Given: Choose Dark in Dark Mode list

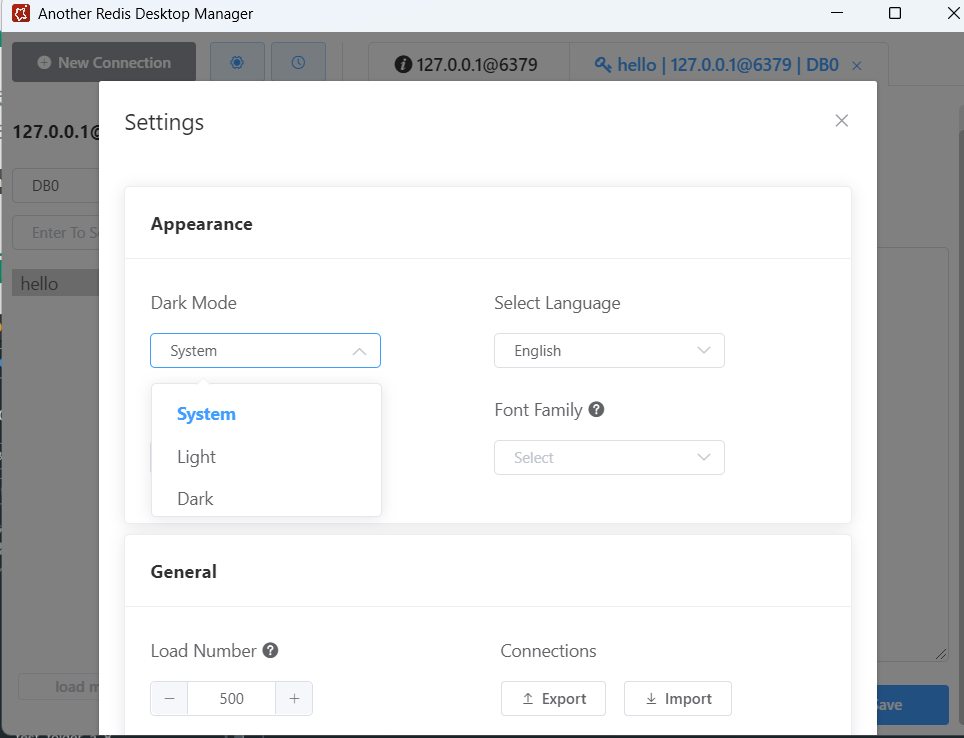Looking at the screenshot, I should [x=266, y=498].
